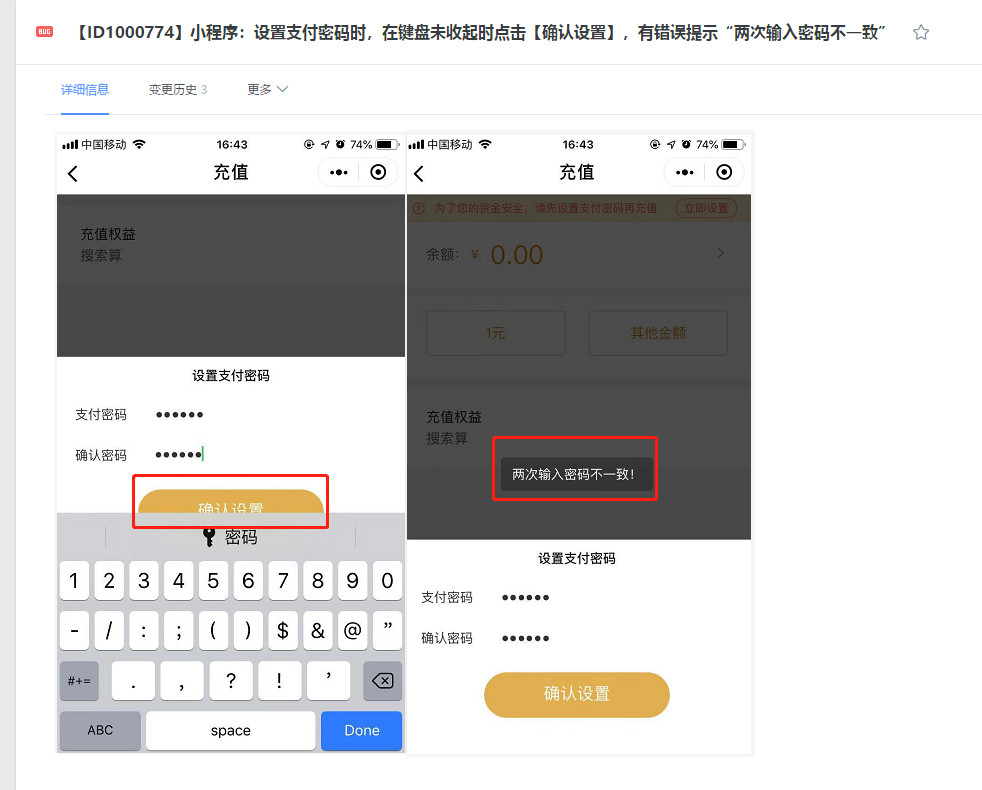Open three-dots menu in right screenshot

(685, 172)
